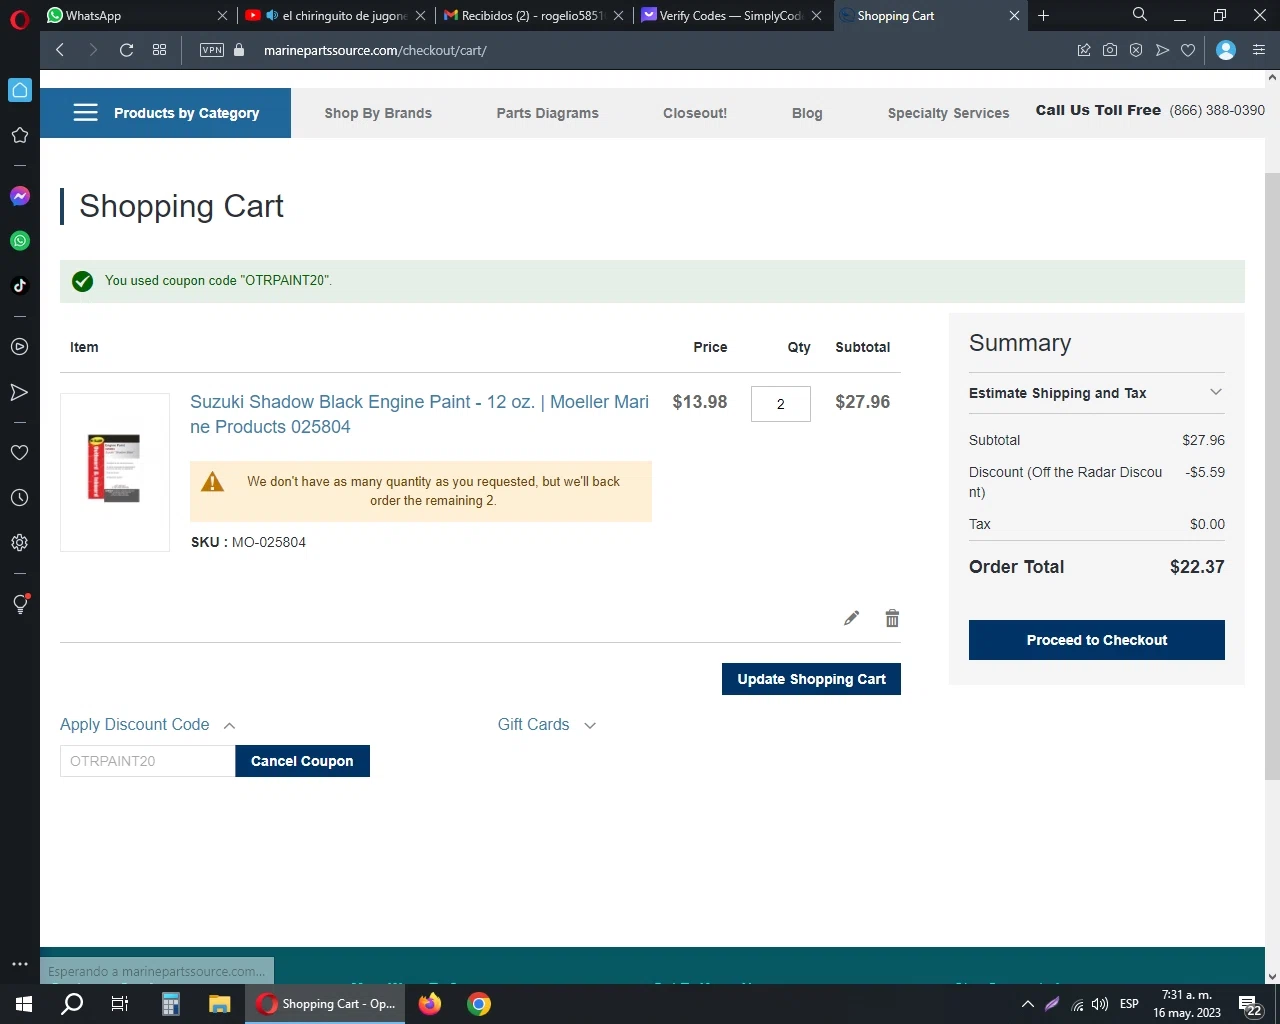Show hidden system tray icons
Image resolution: width=1280 pixels, height=1024 pixels.
[x=1027, y=1004]
